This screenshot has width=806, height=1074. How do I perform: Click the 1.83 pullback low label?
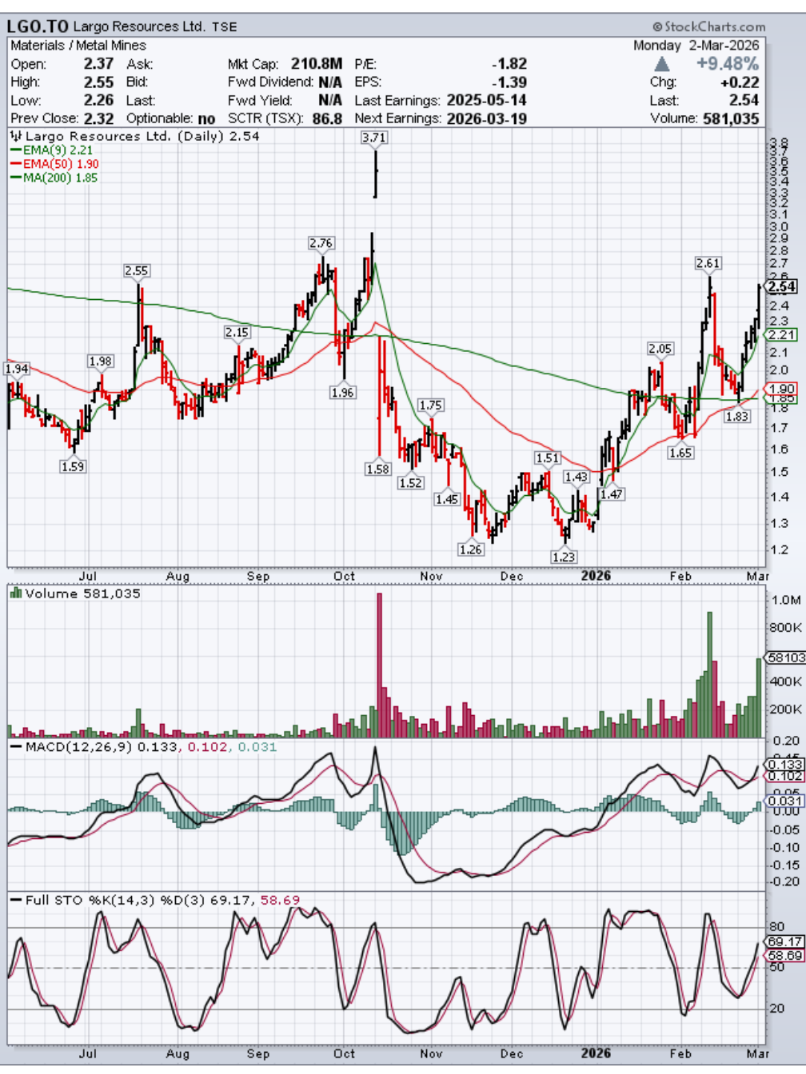737,416
